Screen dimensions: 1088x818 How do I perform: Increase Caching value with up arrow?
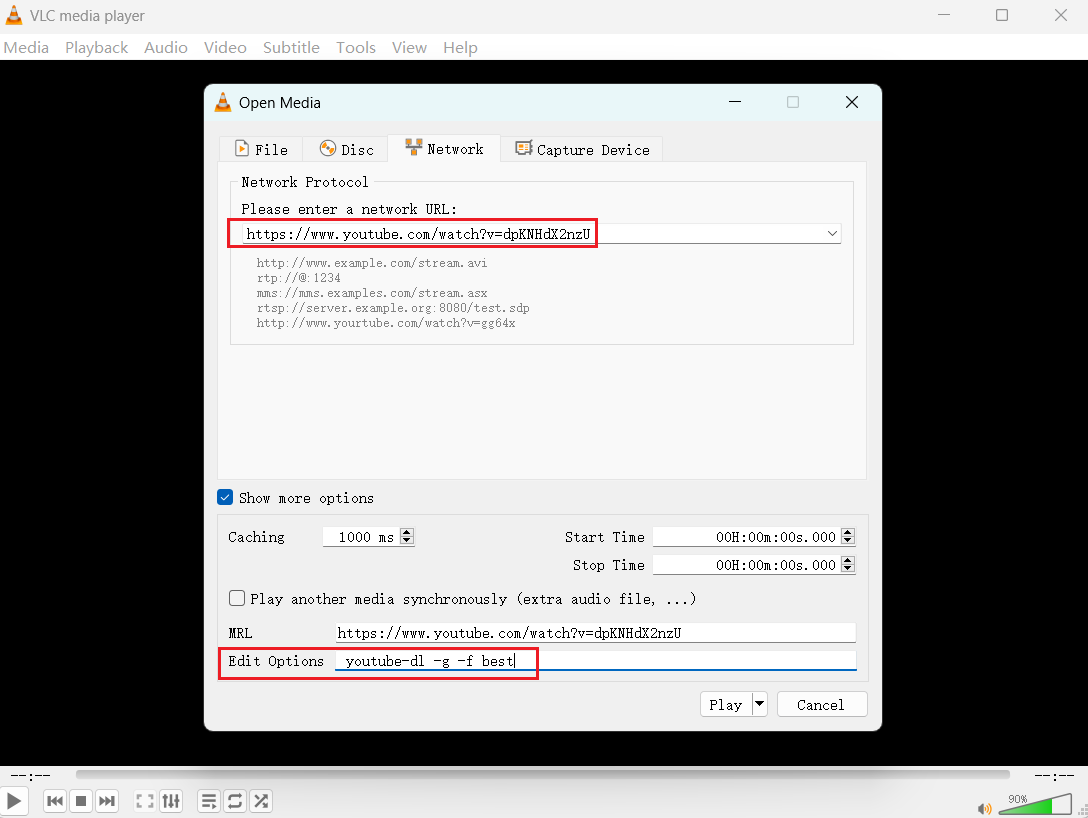click(407, 532)
